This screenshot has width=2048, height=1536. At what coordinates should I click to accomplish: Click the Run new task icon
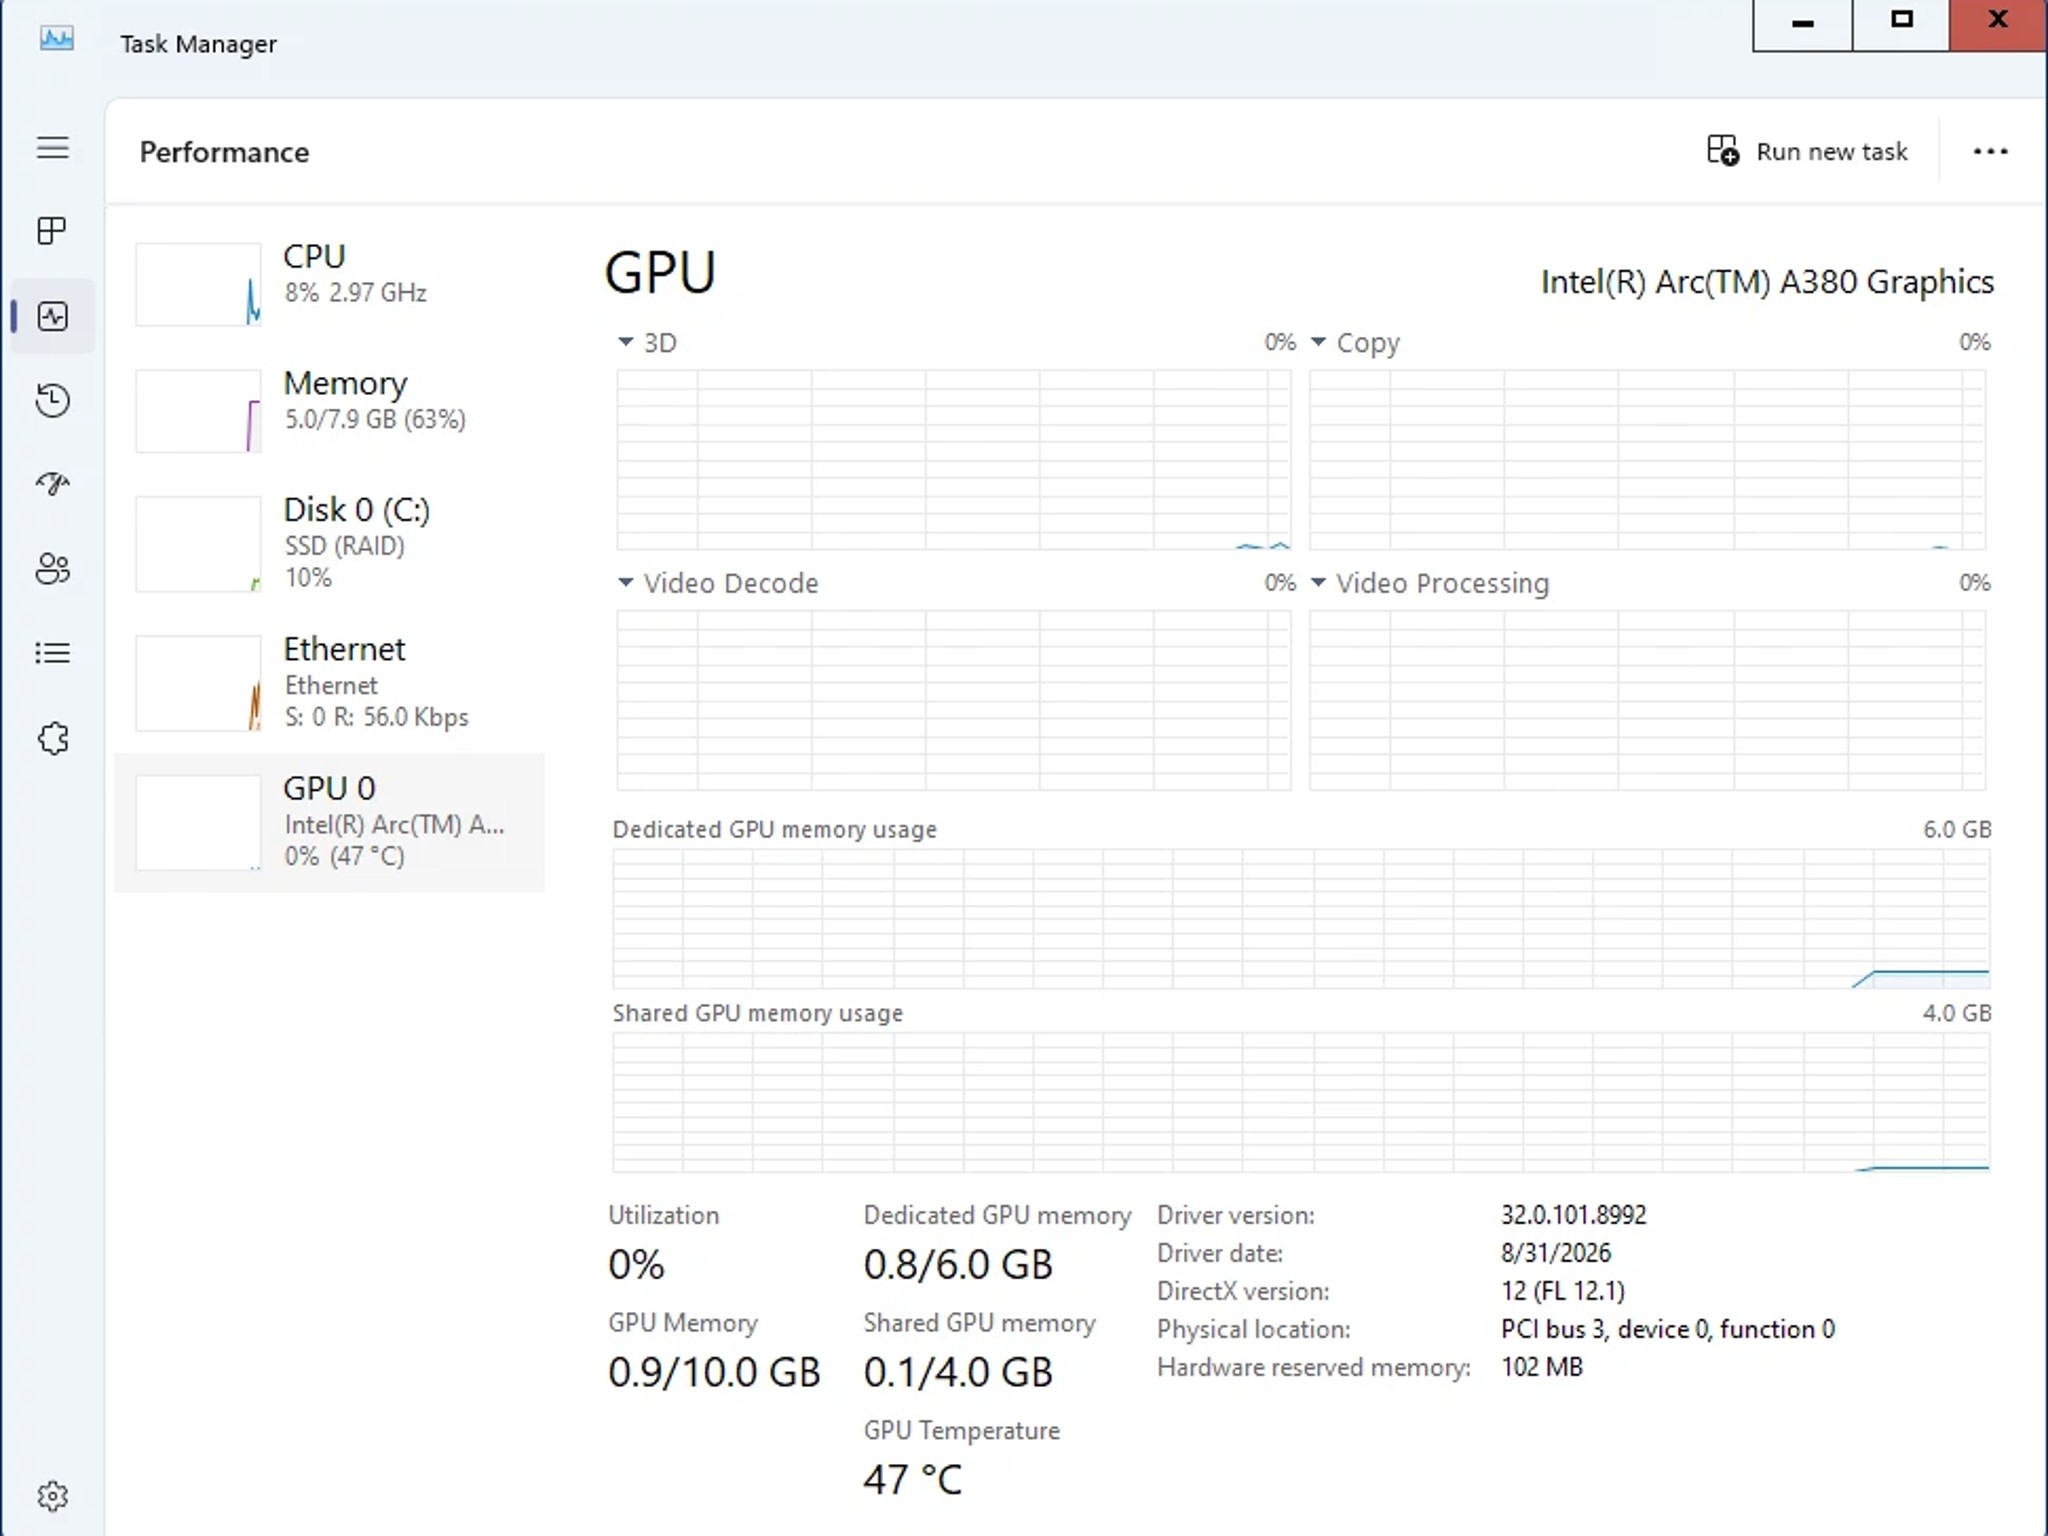coord(1722,151)
